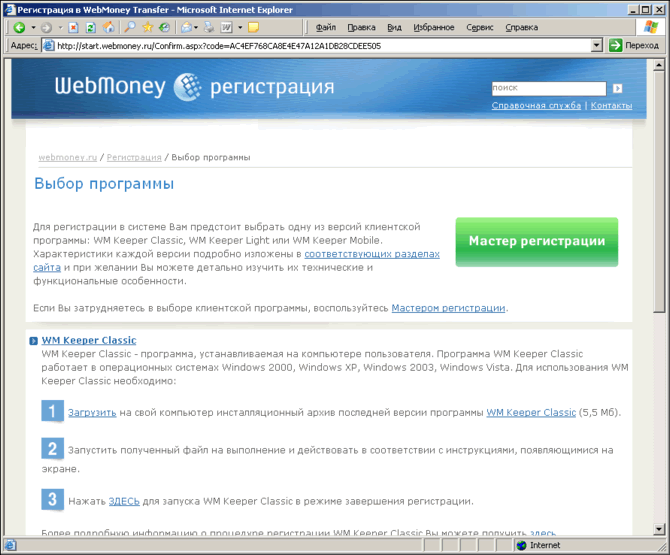Click the Search magnifier toolbar icon
This screenshot has width=670, height=555.
129,27
